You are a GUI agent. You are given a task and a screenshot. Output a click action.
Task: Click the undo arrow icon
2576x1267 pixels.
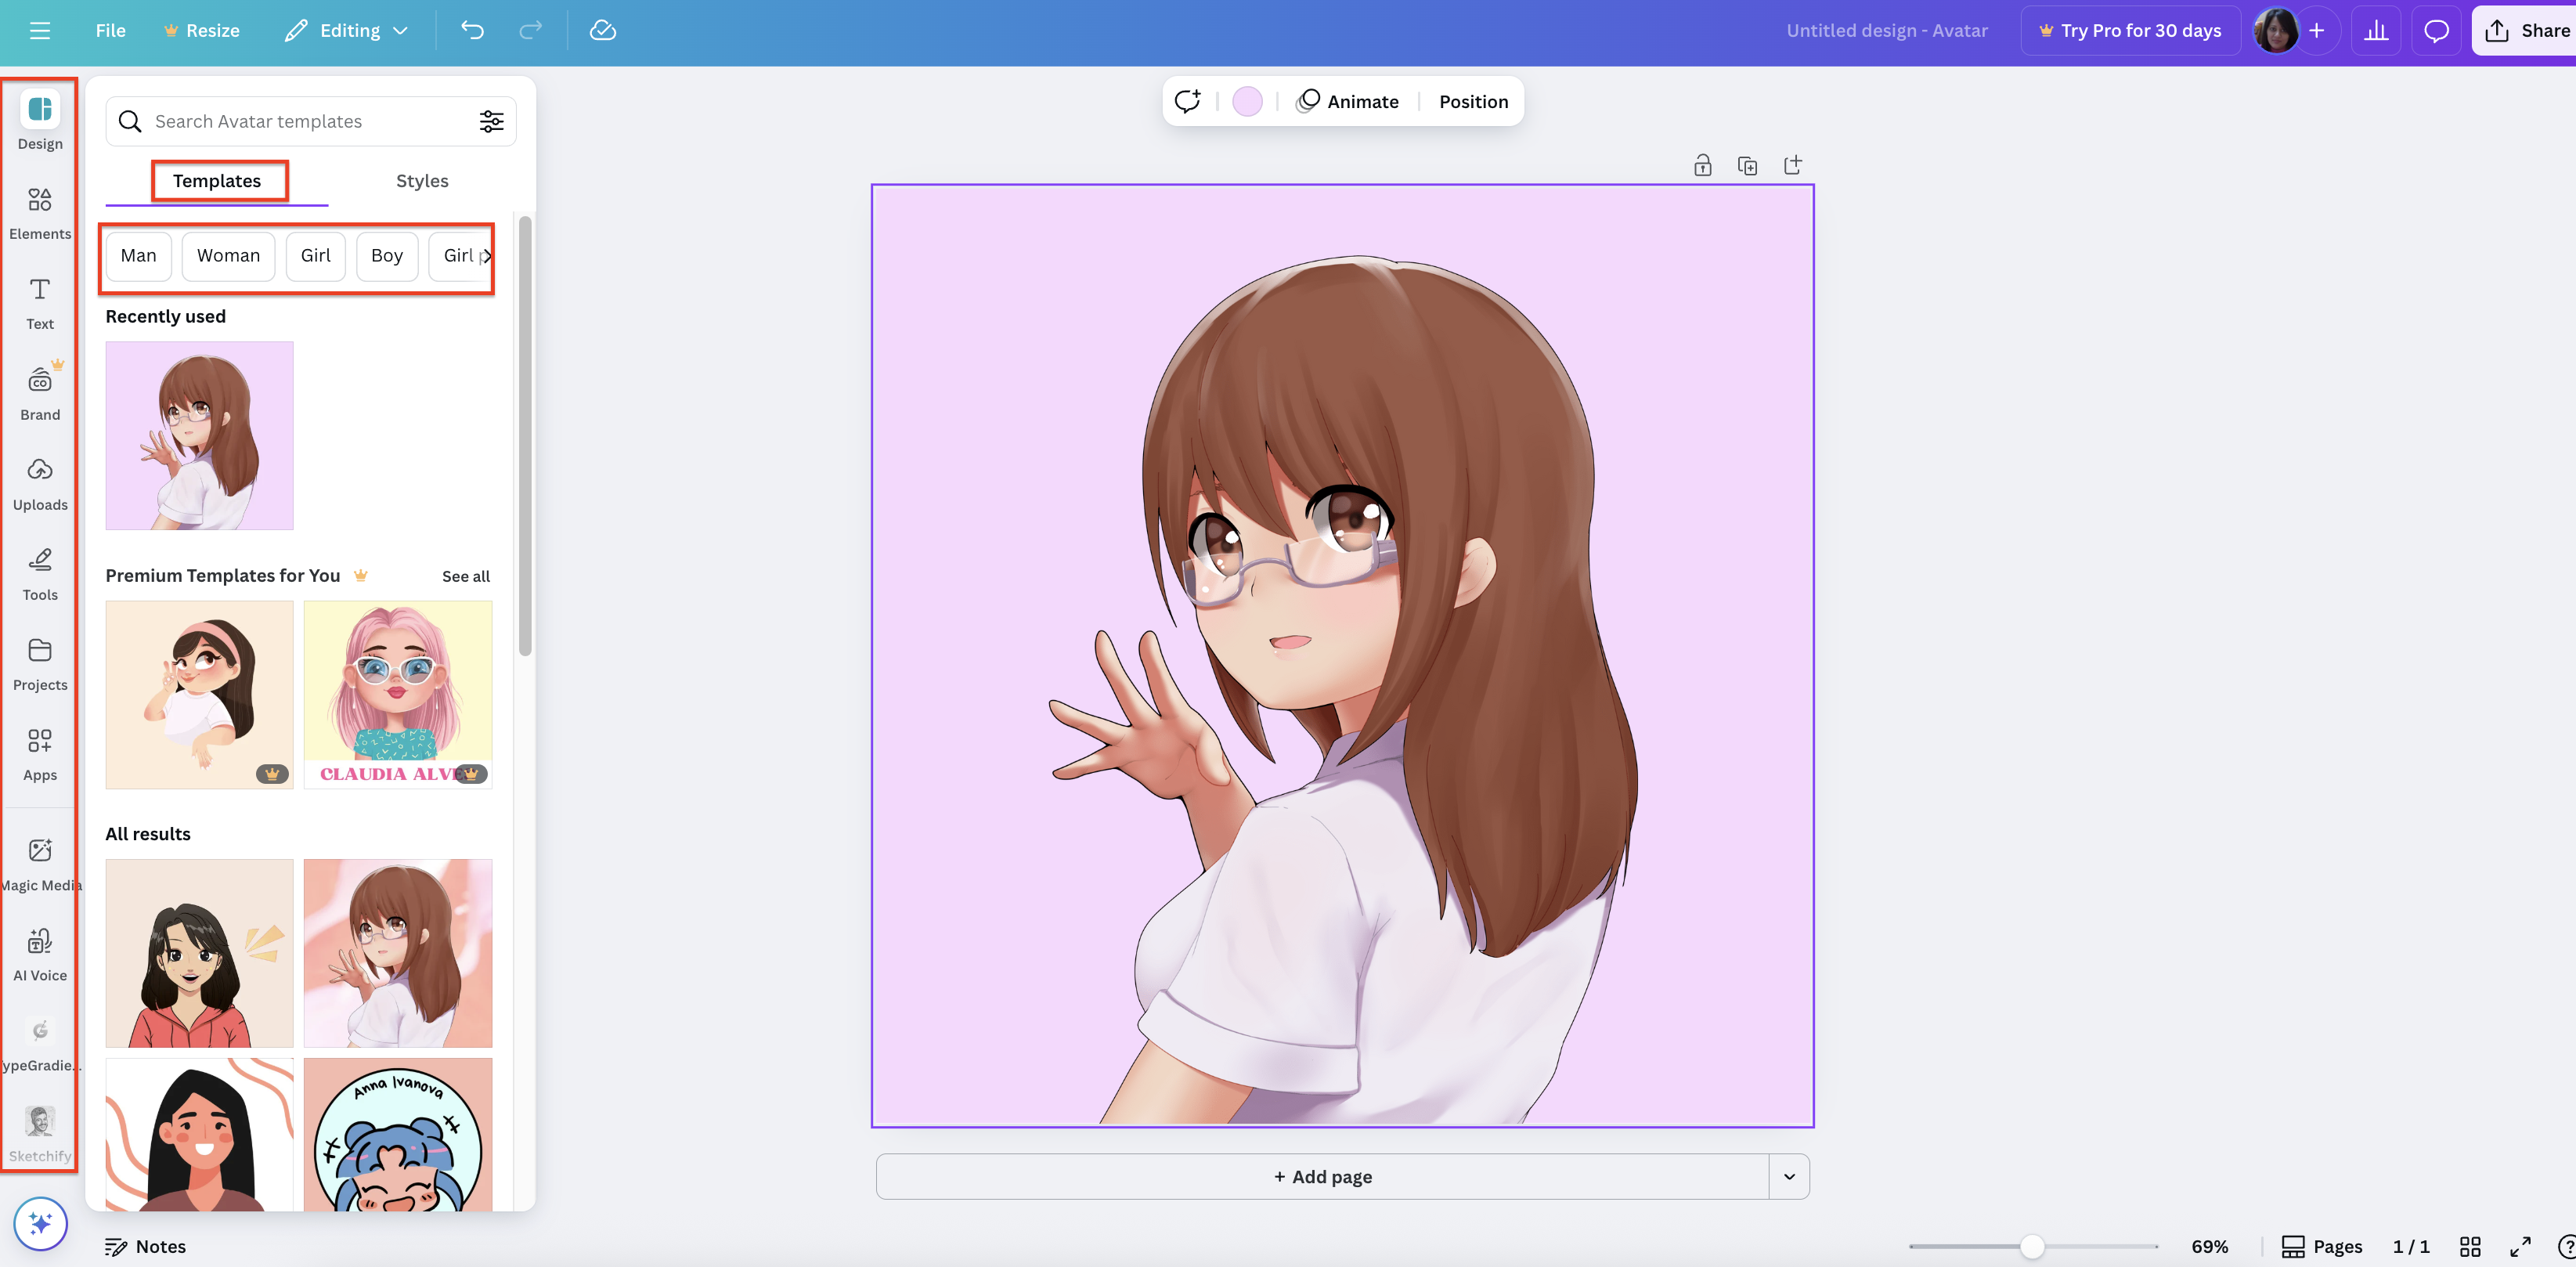472,30
